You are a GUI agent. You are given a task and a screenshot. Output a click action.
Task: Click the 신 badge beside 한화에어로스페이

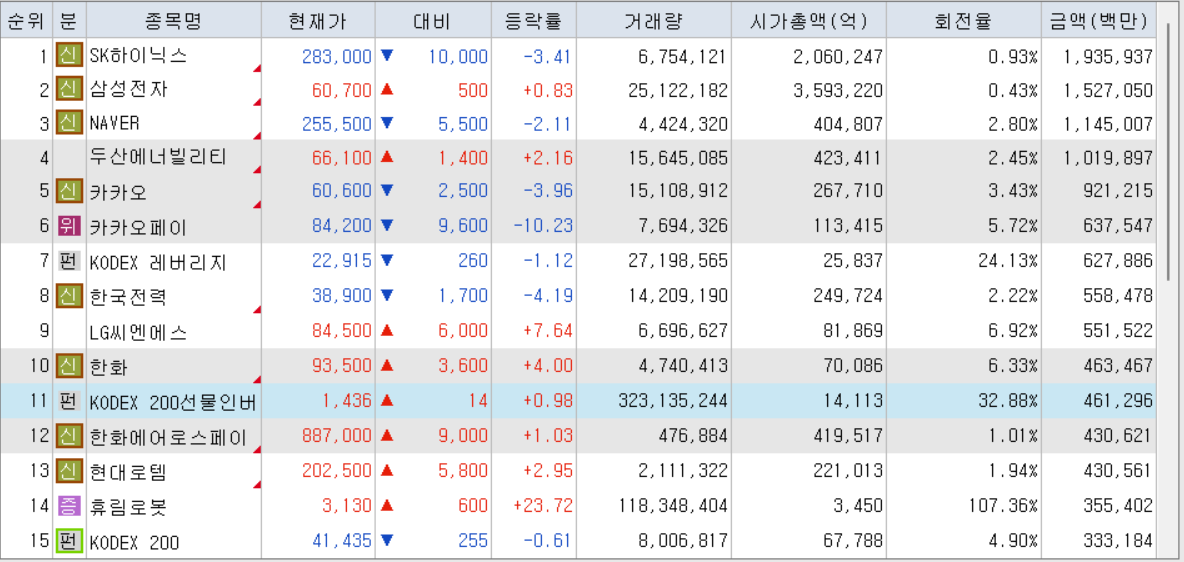69,436
